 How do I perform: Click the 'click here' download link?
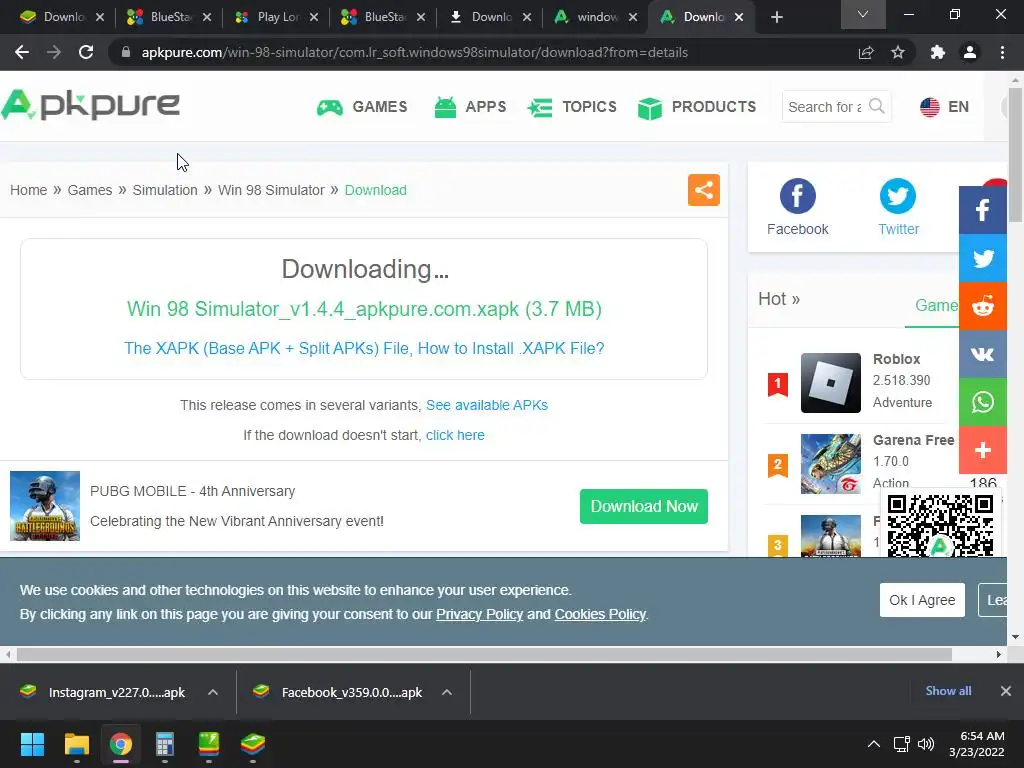point(455,435)
